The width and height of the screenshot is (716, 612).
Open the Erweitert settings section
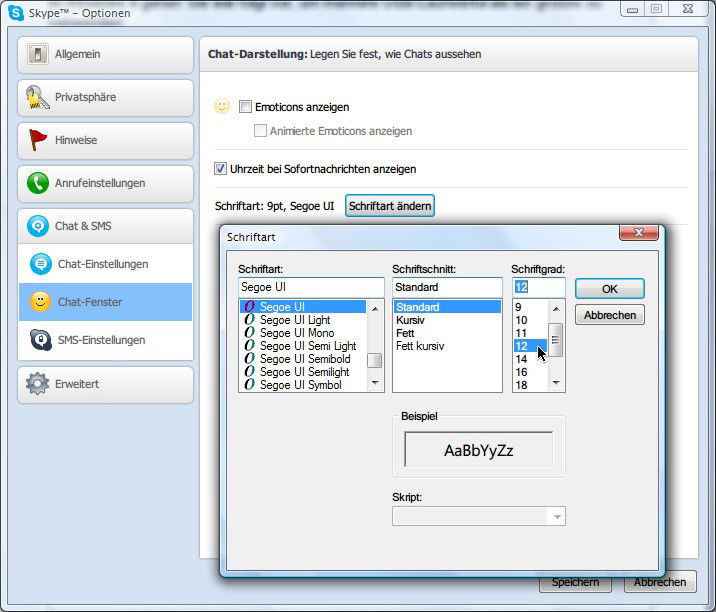105,385
